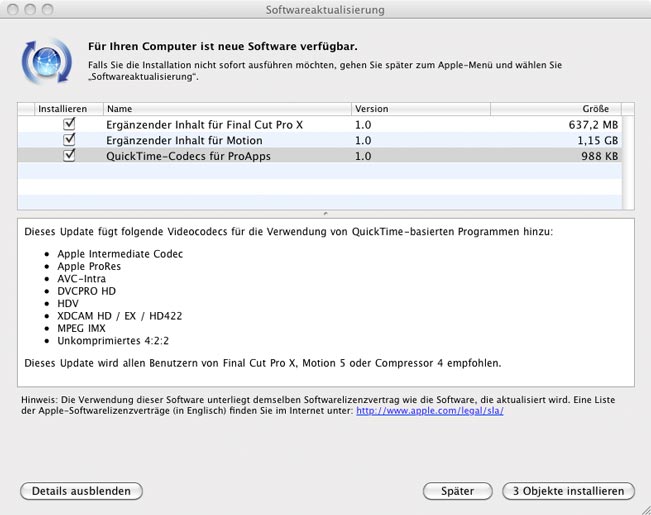The image size is (651, 515).
Task: Zoom the window with the green button
Action: pyautogui.click(x=47, y=9)
